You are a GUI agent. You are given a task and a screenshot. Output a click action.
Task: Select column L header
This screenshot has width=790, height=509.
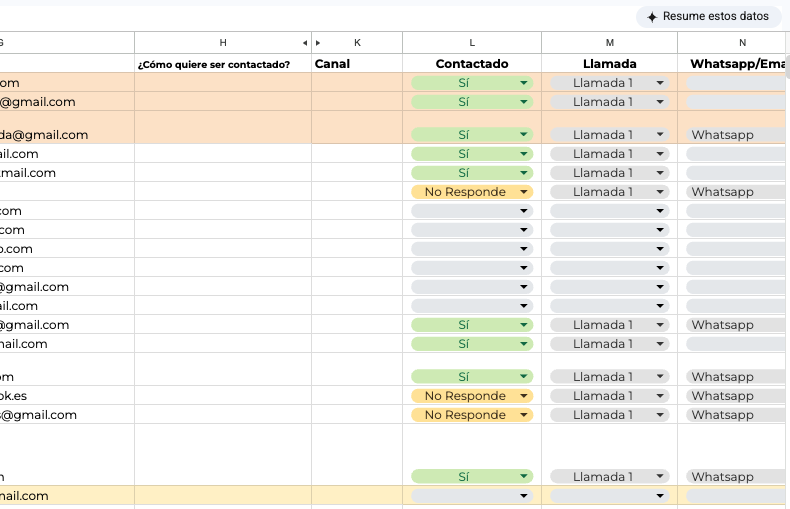(472, 43)
